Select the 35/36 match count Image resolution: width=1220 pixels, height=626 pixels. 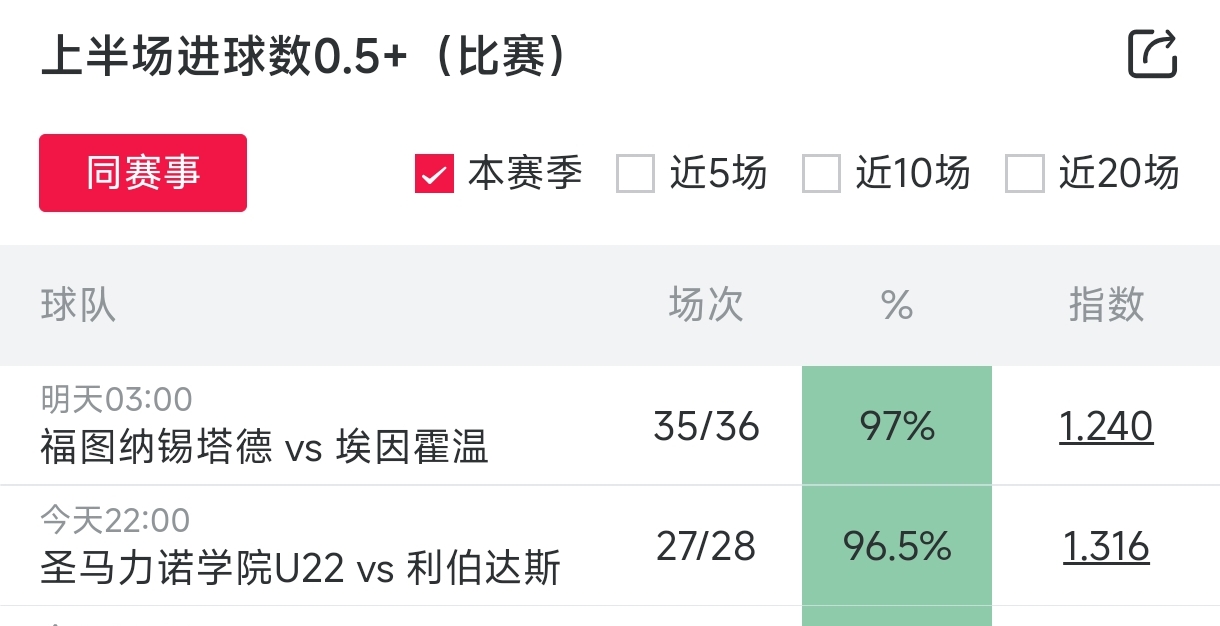coord(706,427)
